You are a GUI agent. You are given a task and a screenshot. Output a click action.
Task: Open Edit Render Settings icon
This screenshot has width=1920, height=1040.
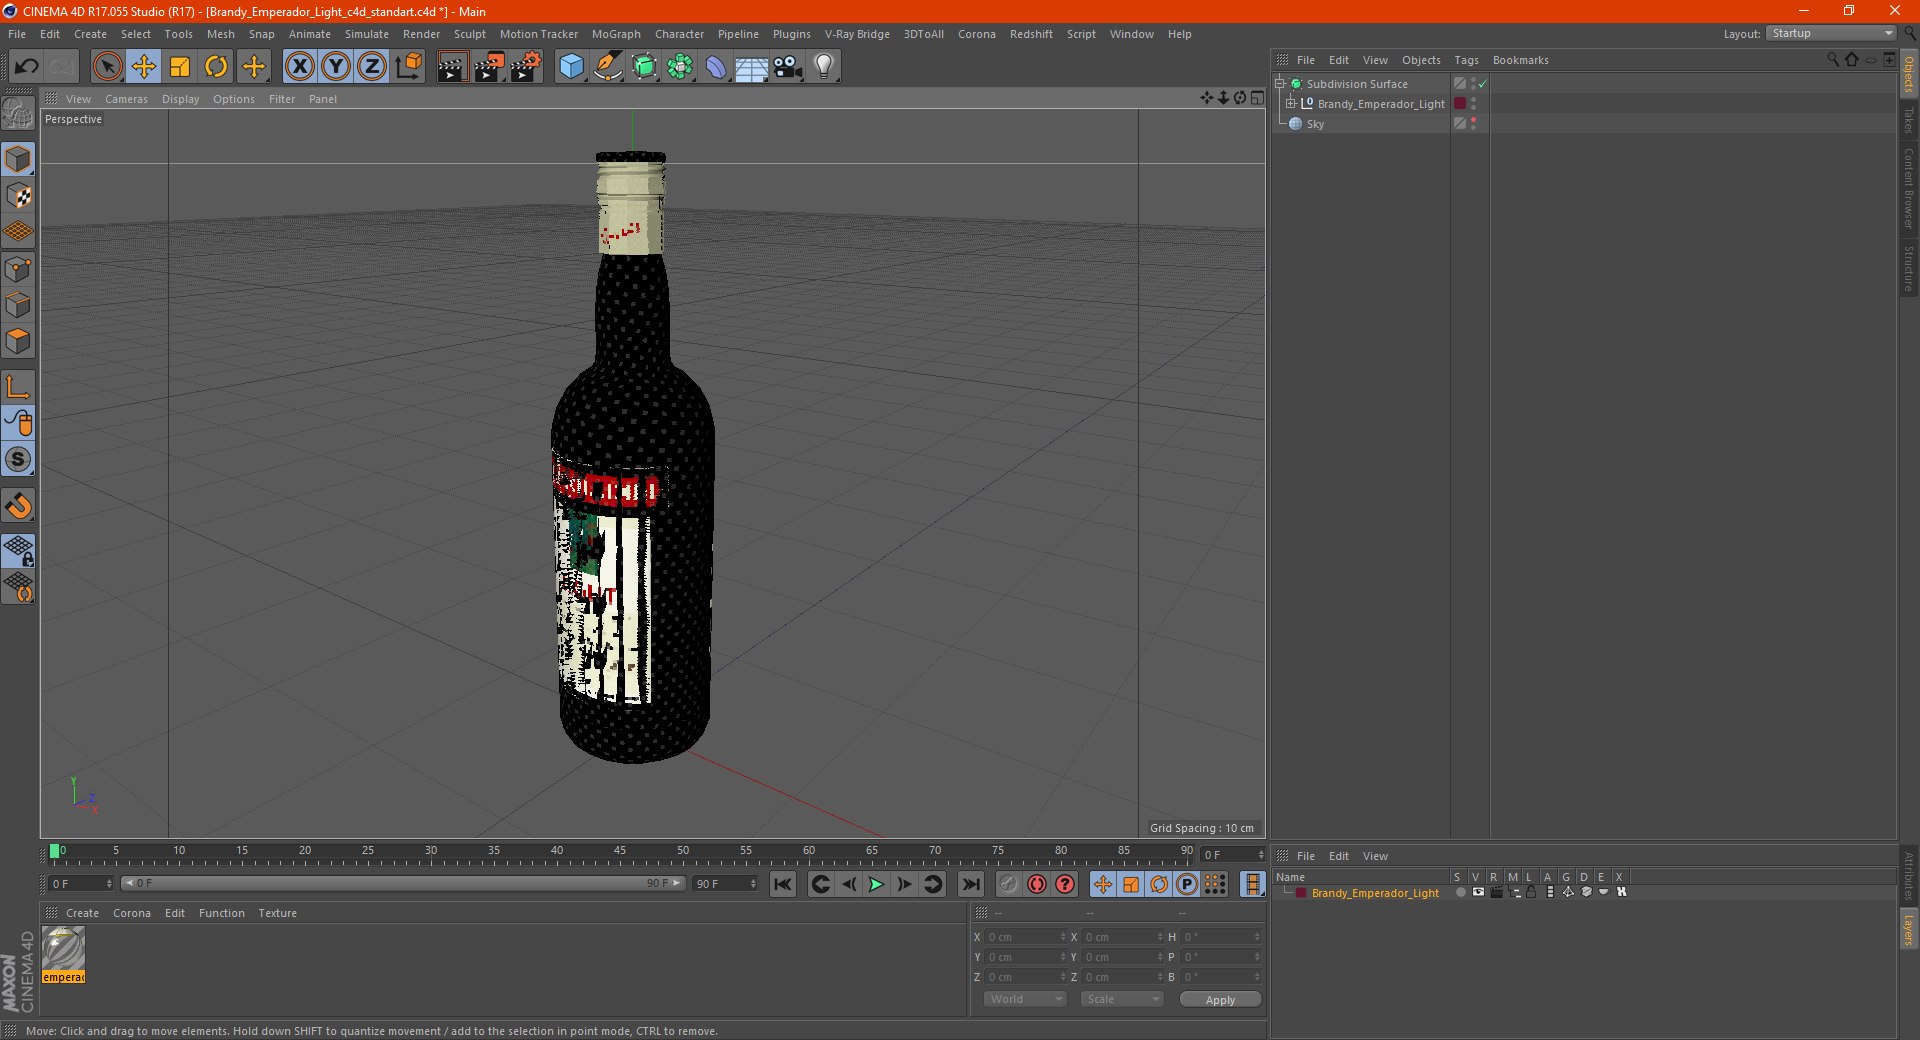point(526,67)
